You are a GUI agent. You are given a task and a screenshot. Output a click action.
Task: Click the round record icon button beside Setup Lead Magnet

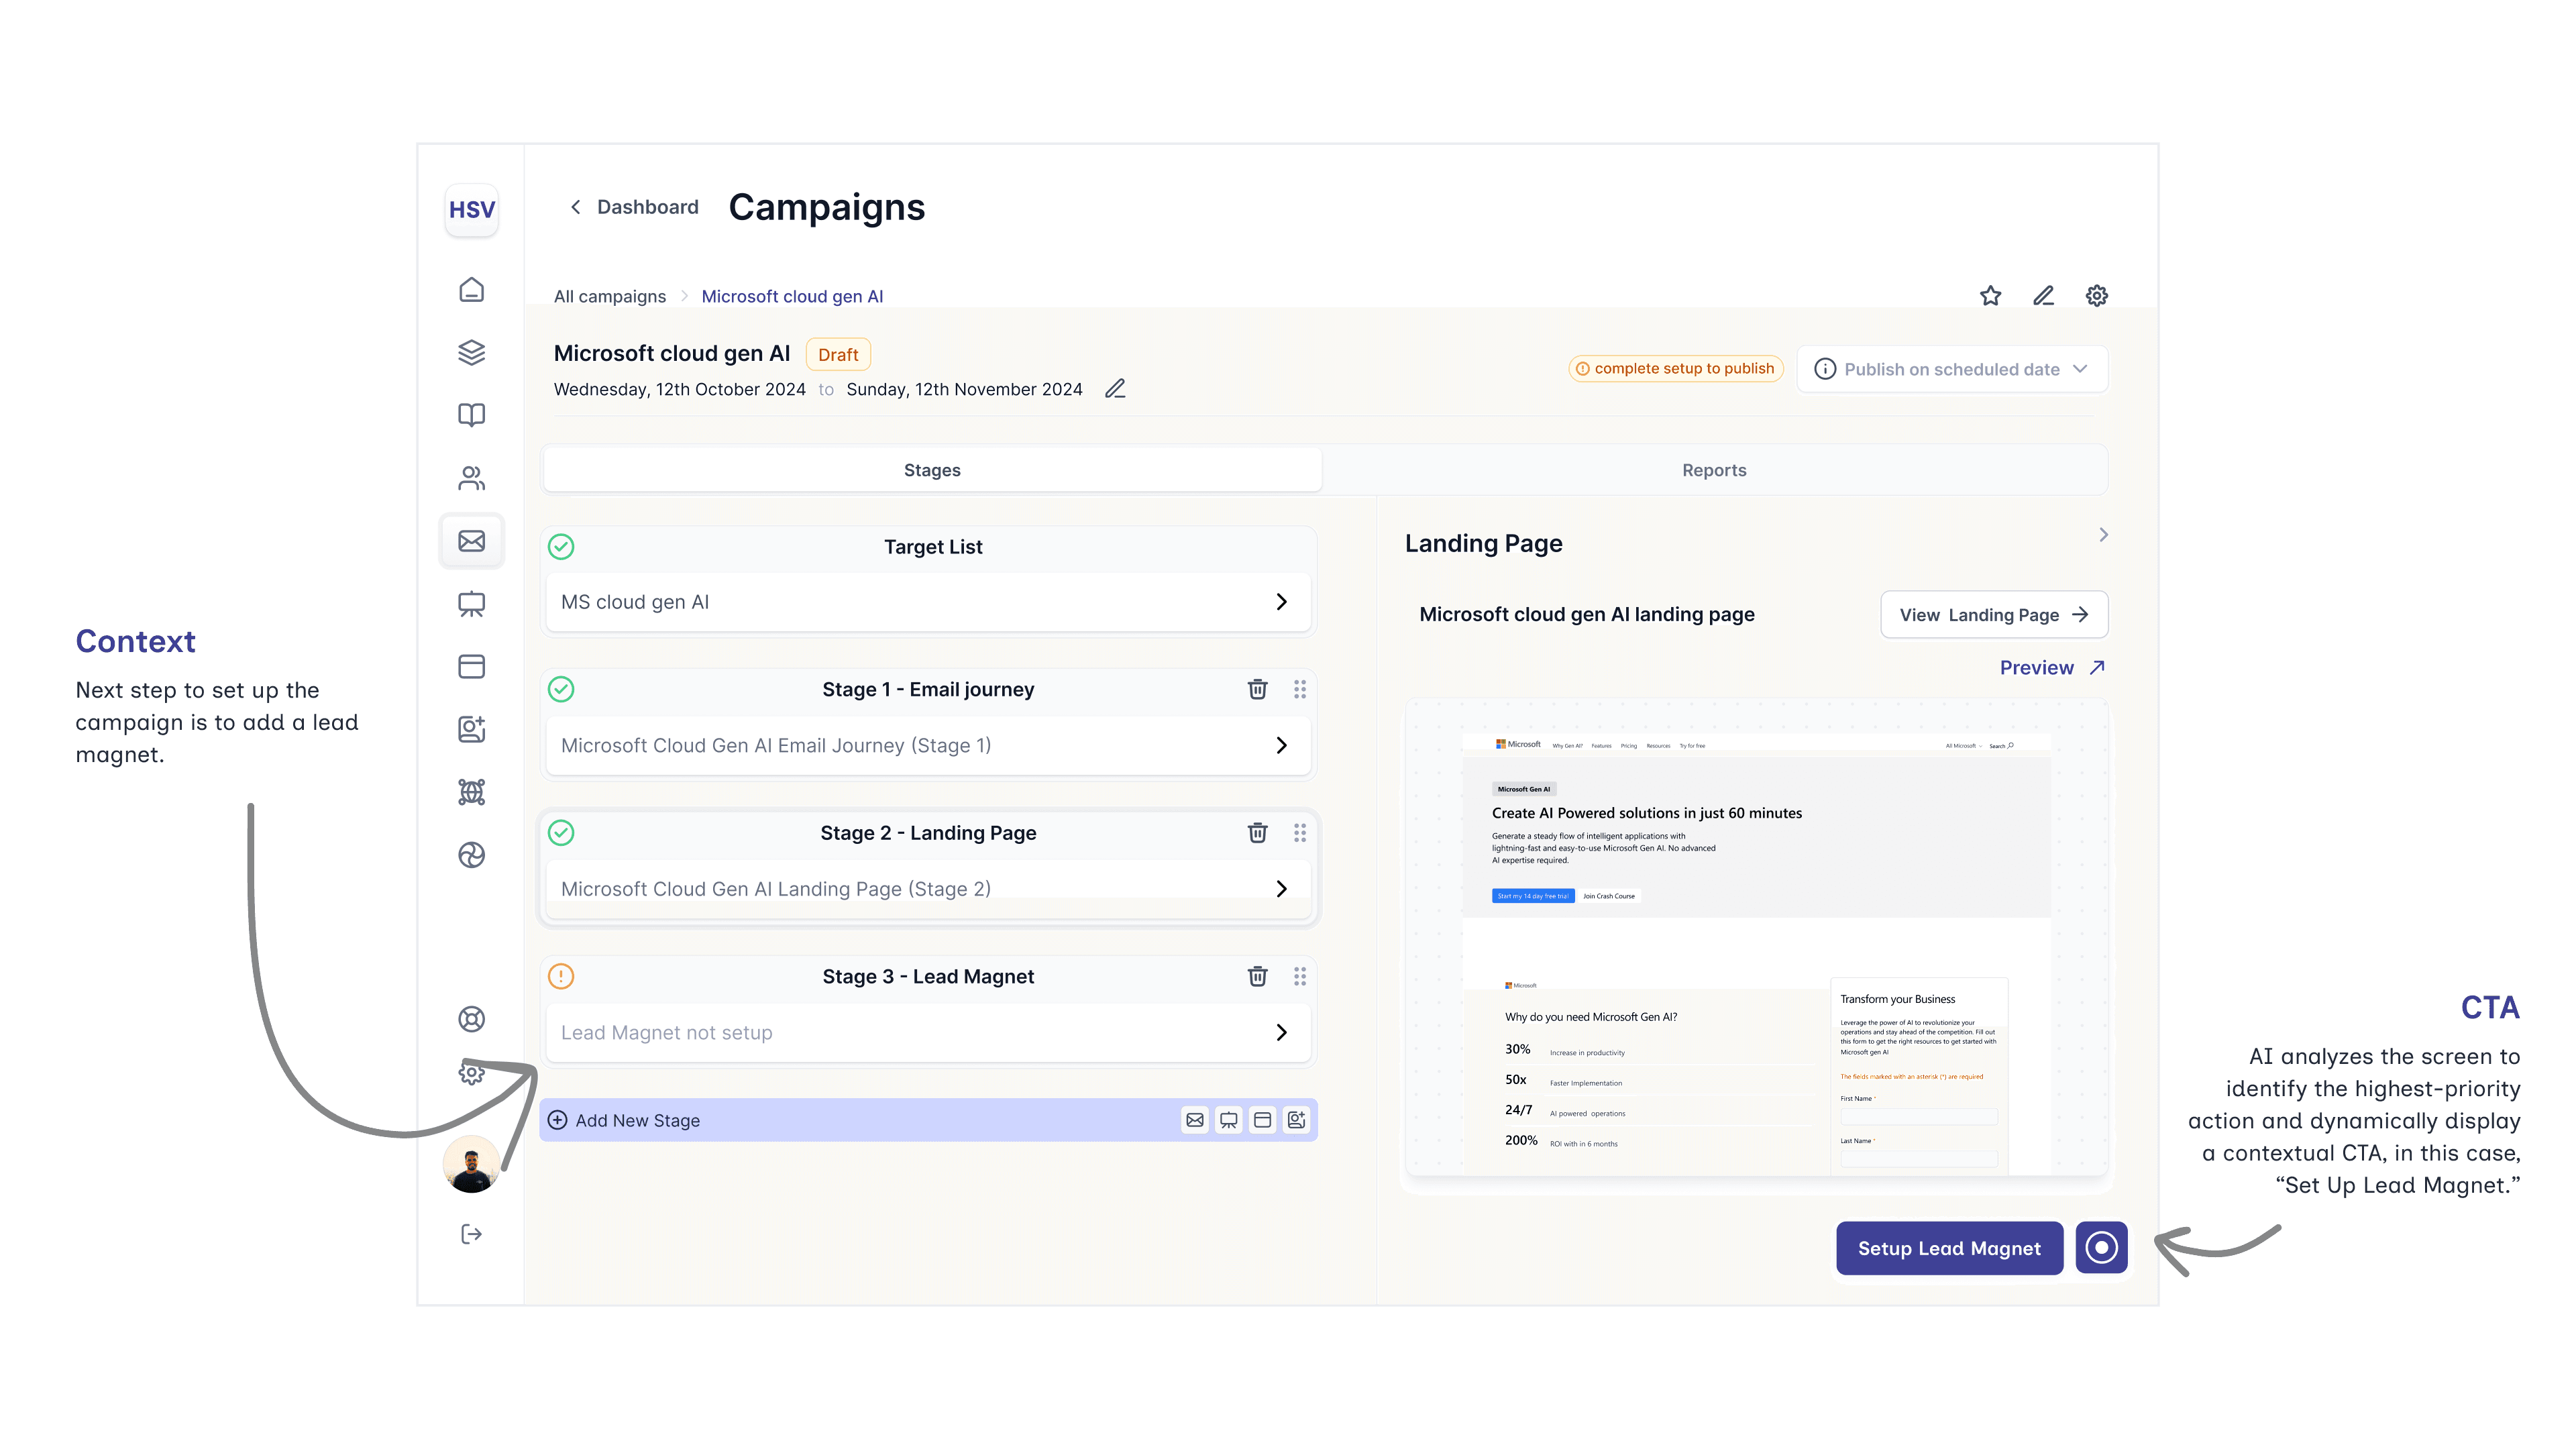(x=2101, y=1248)
